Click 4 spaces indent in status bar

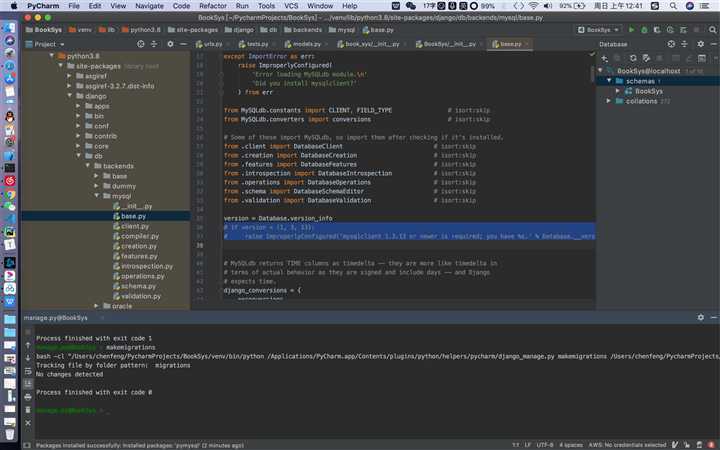pyautogui.click(x=571, y=445)
